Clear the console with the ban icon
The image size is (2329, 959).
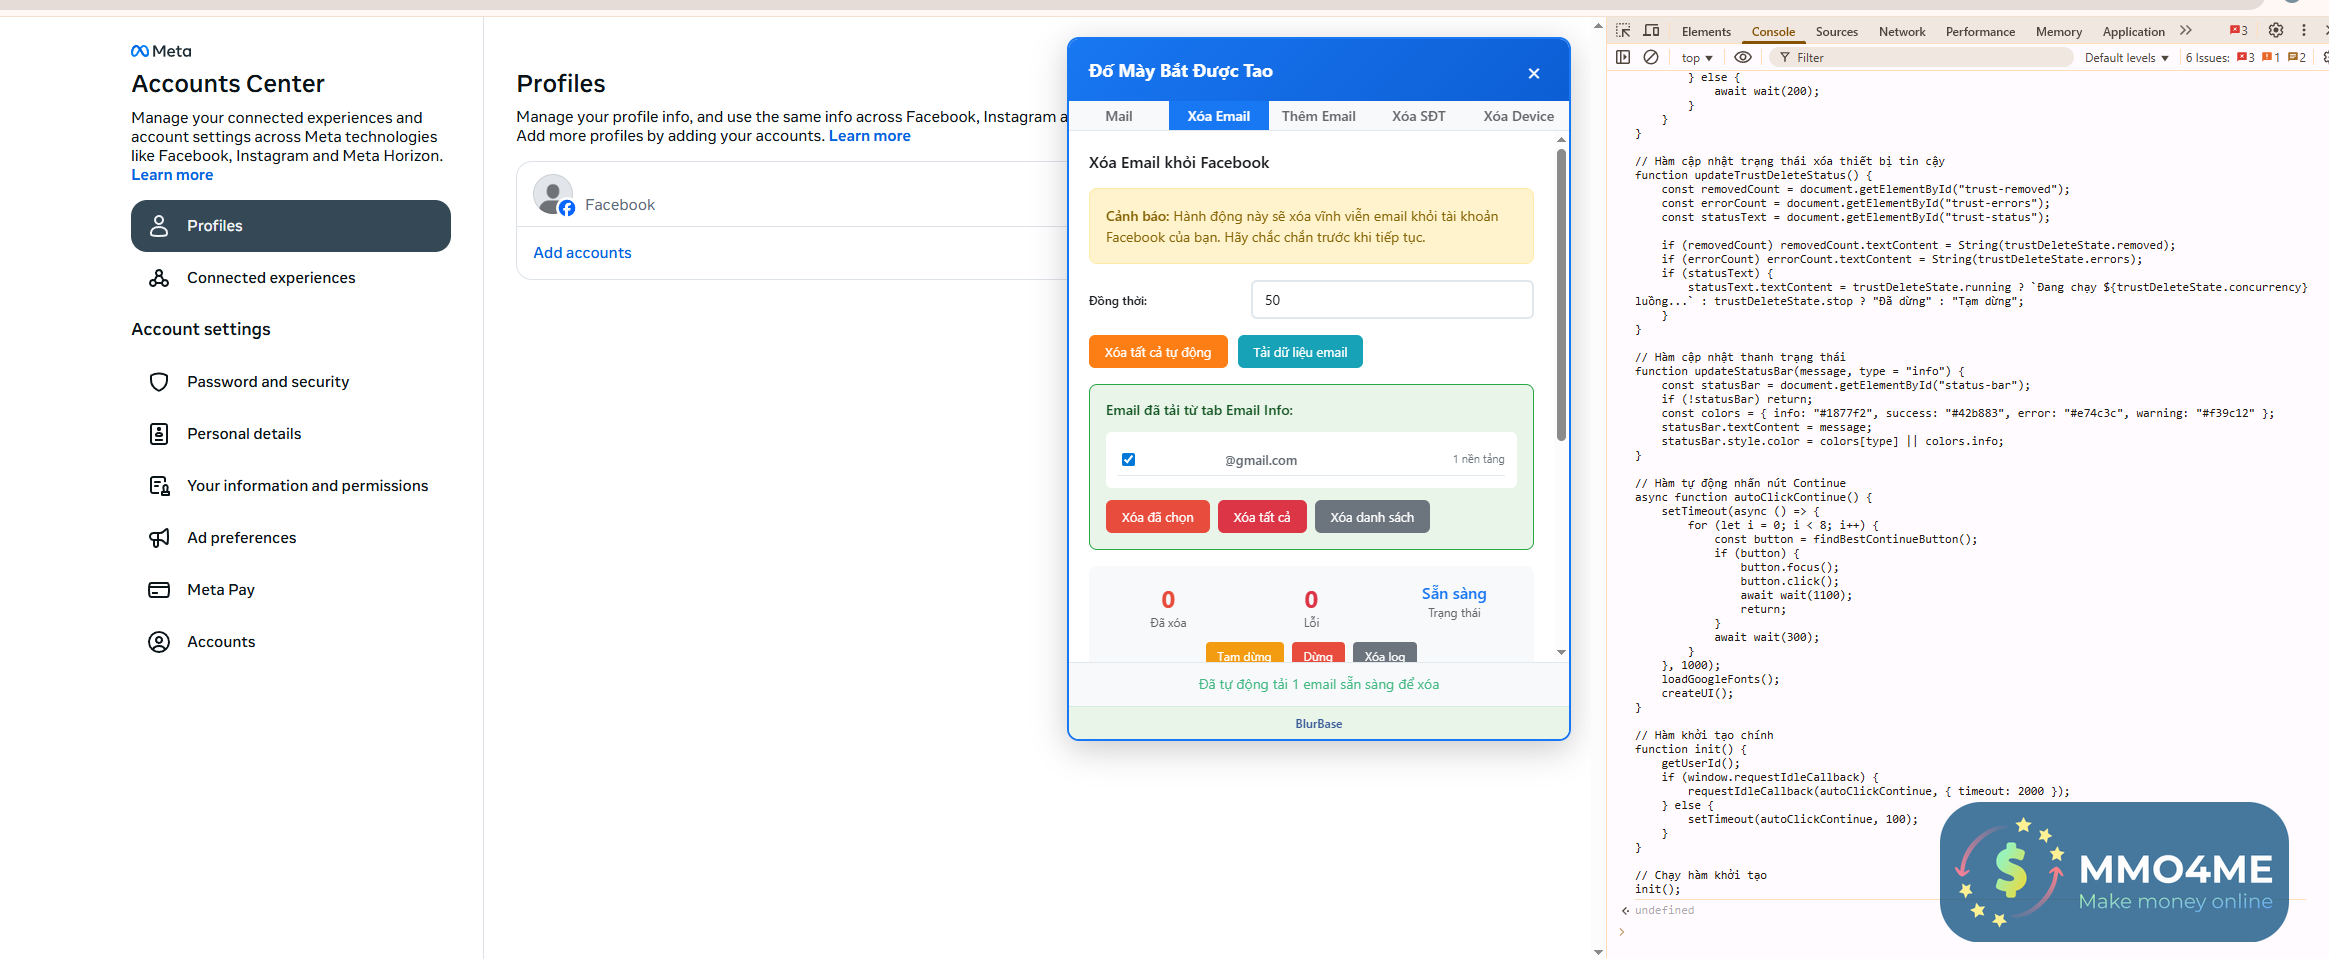(x=1651, y=57)
